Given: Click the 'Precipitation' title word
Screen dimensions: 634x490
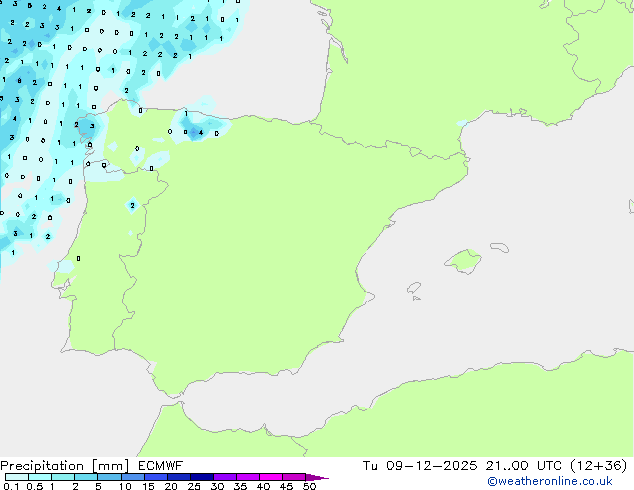Looking at the screenshot, I should coord(42,466).
